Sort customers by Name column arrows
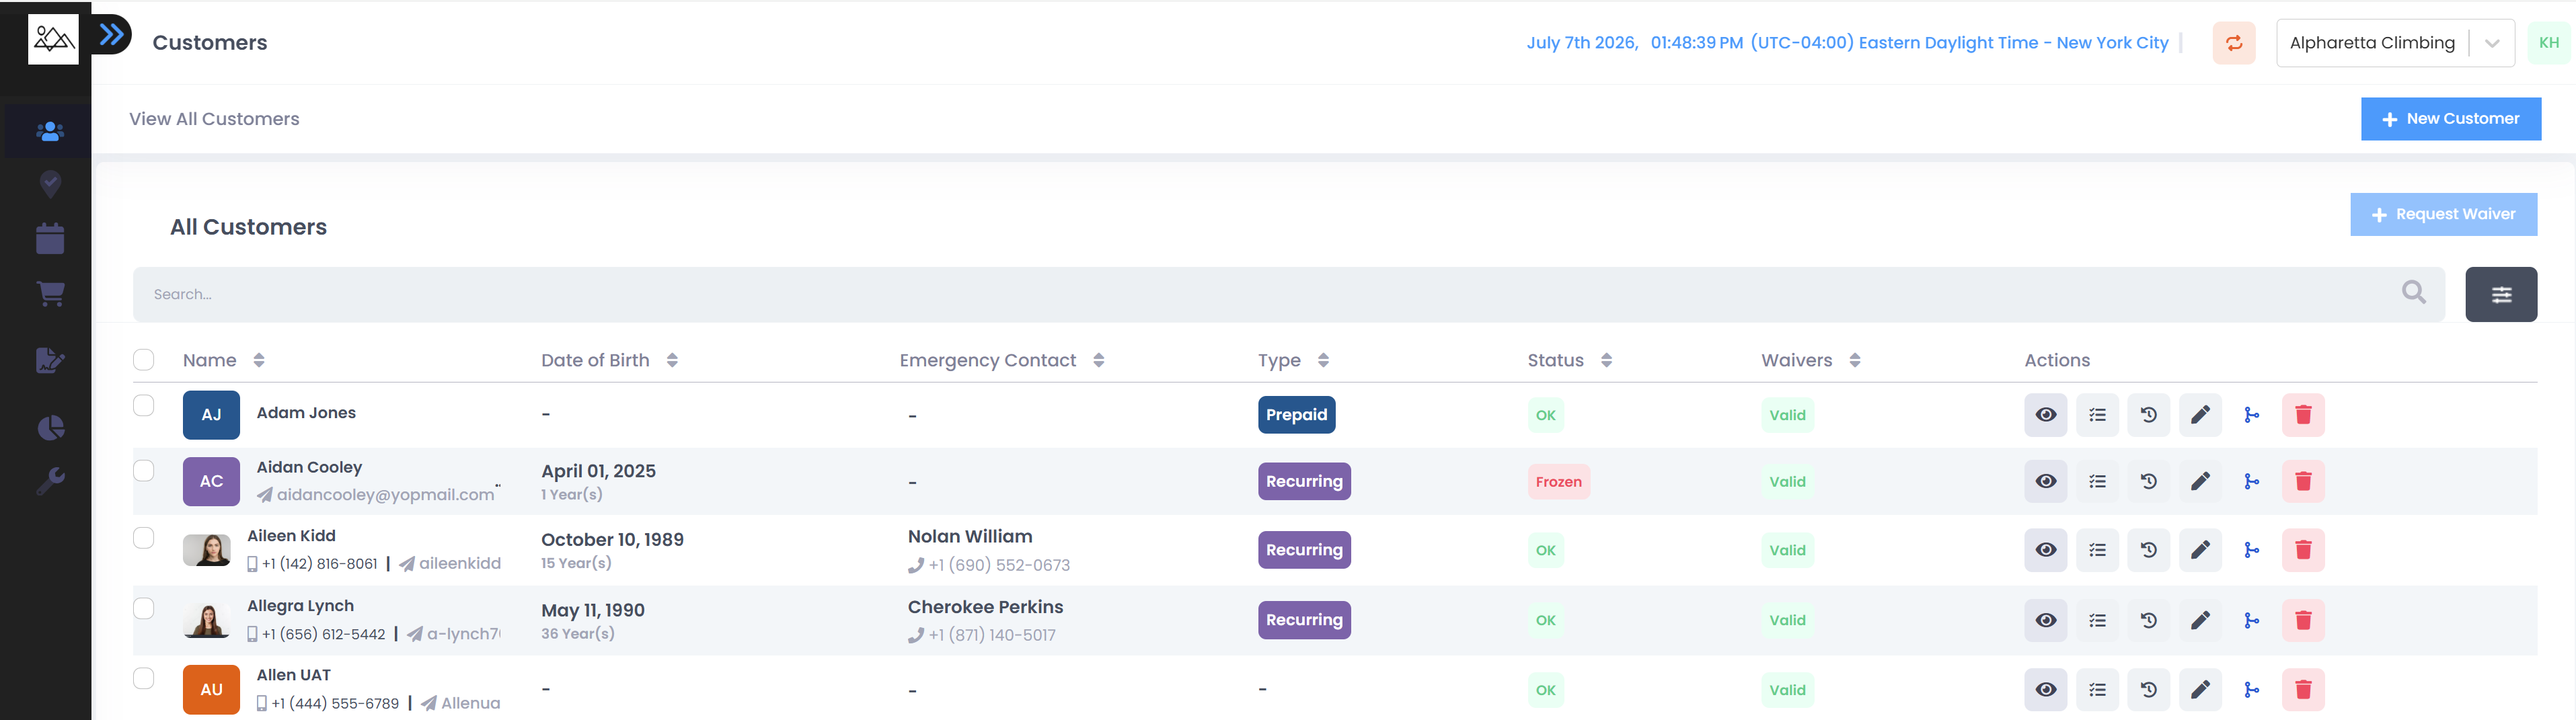 (x=259, y=360)
